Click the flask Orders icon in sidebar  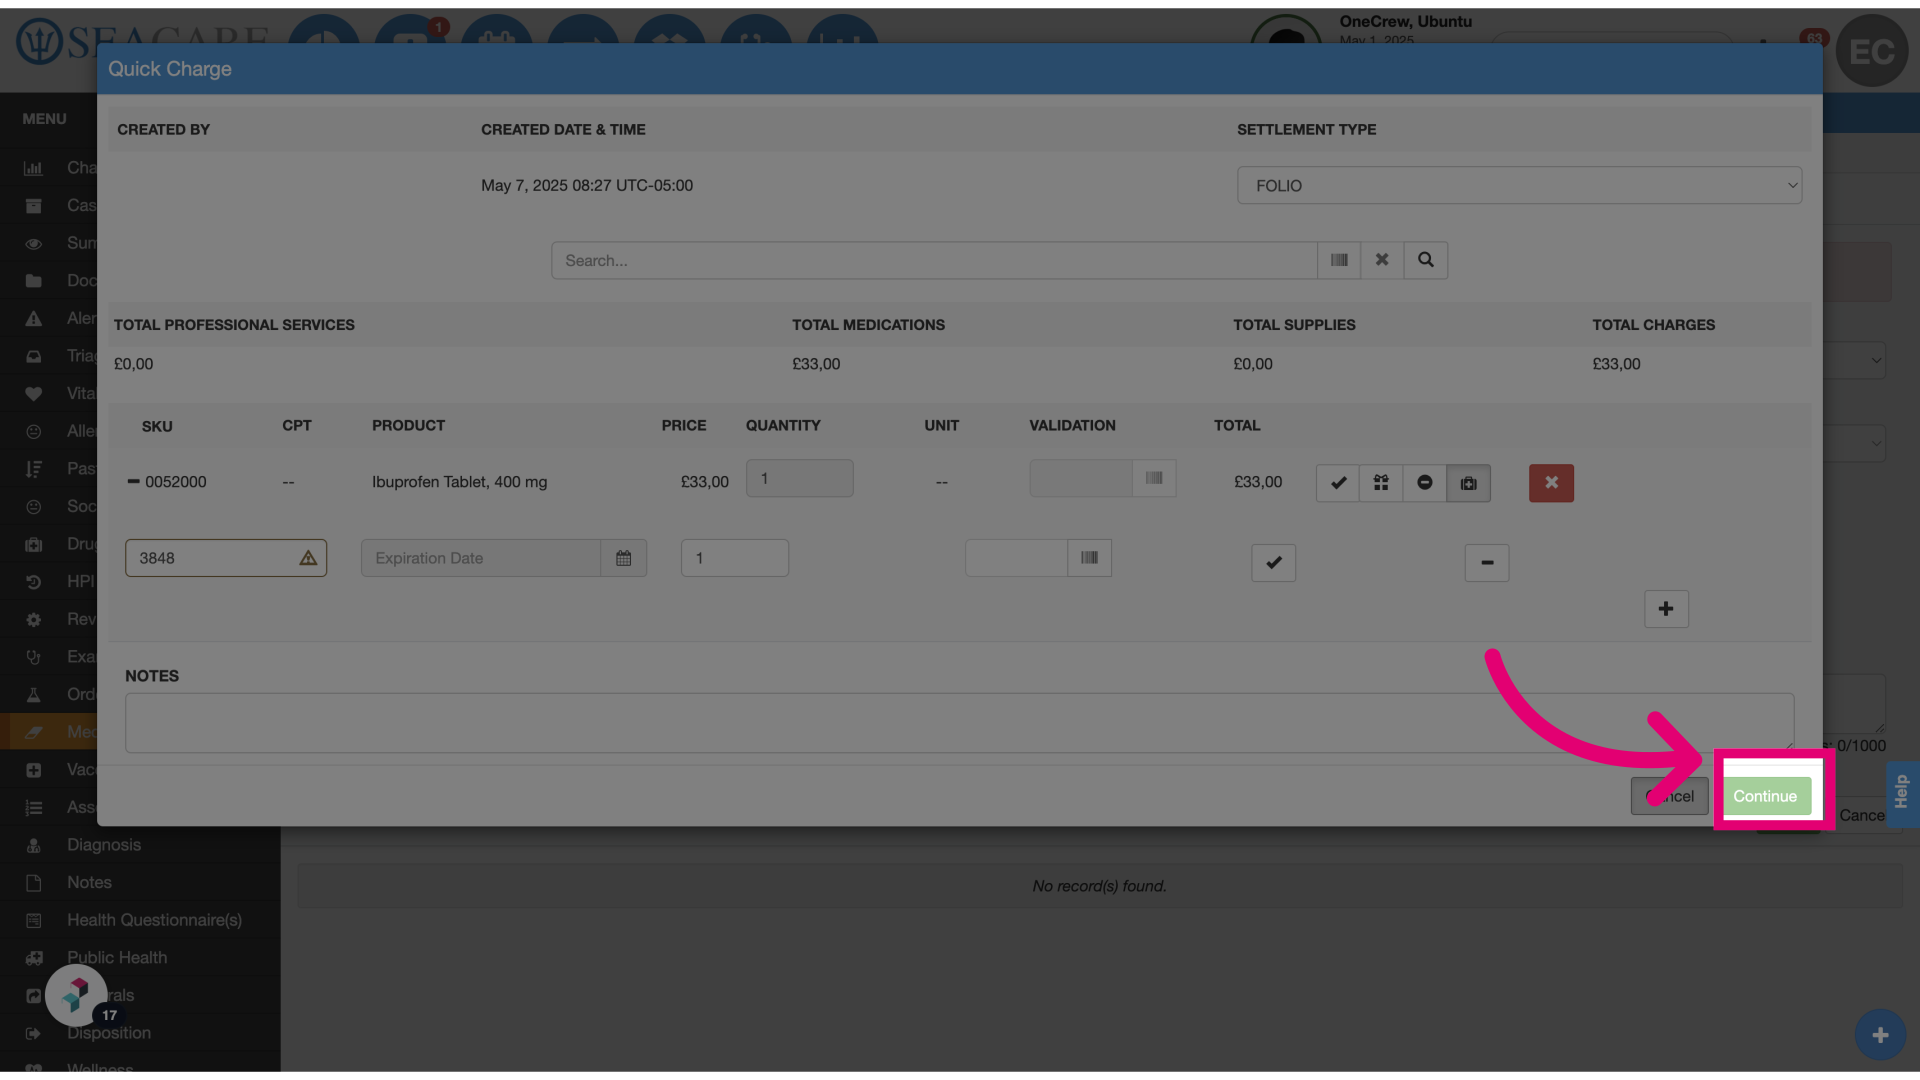pos(33,695)
